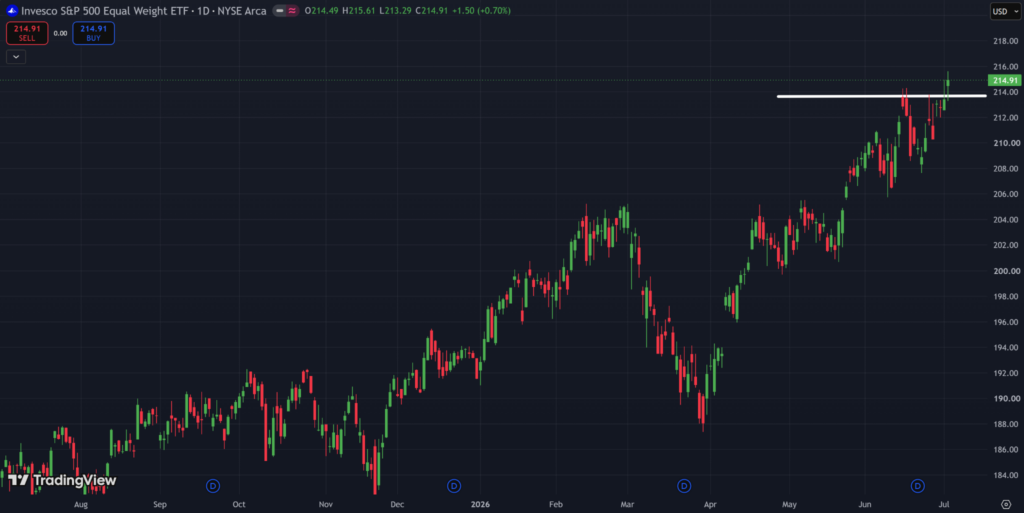Open the USD currency dropdown
Screen dimensions: 1024x513
pos(1005,11)
